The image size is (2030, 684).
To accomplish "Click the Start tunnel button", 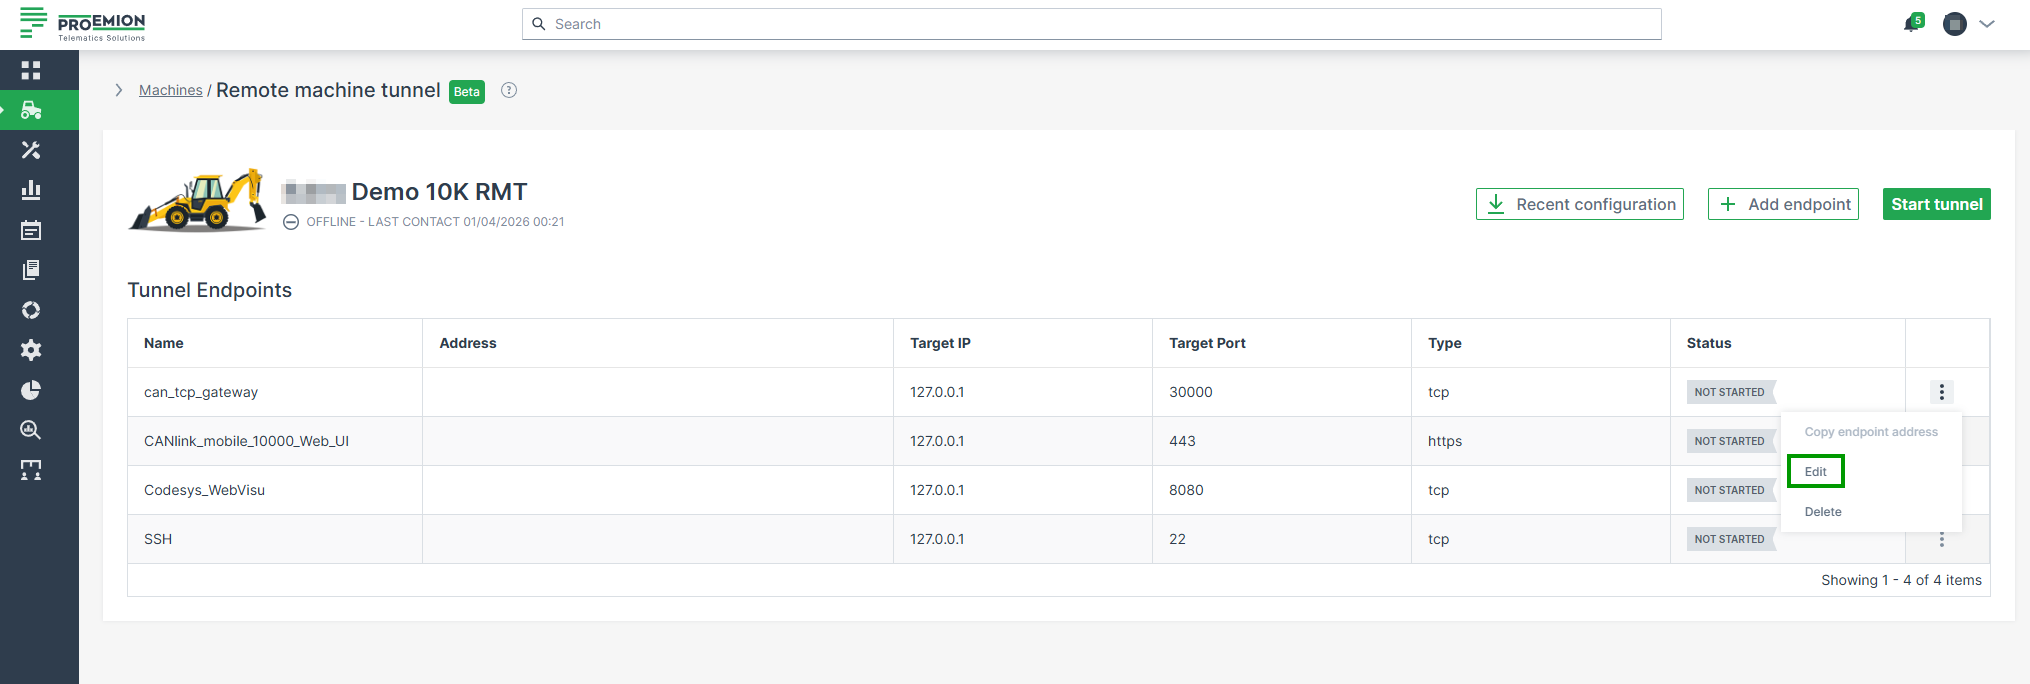I will click(x=1936, y=204).
